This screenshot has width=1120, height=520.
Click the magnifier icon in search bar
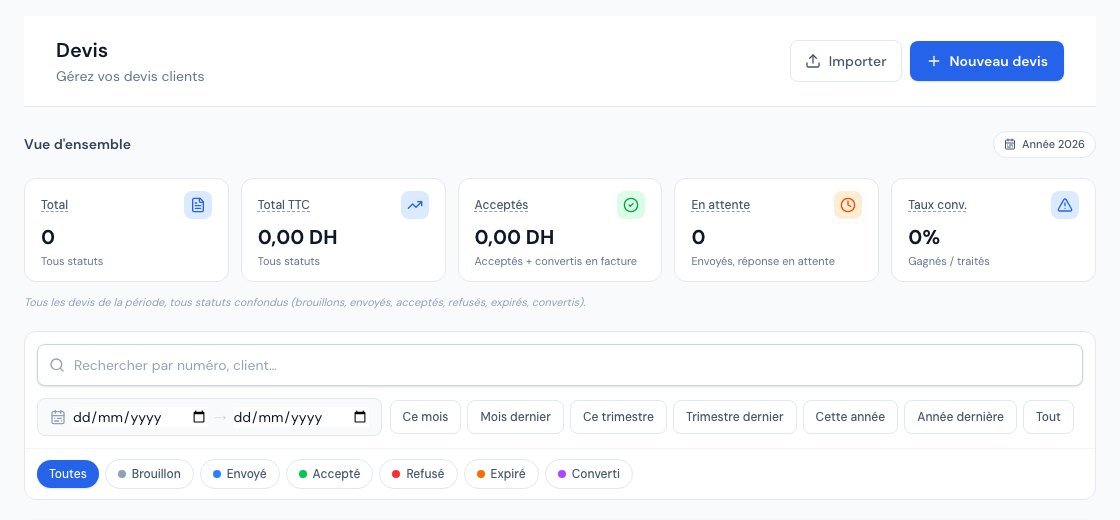(x=57, y=365)
